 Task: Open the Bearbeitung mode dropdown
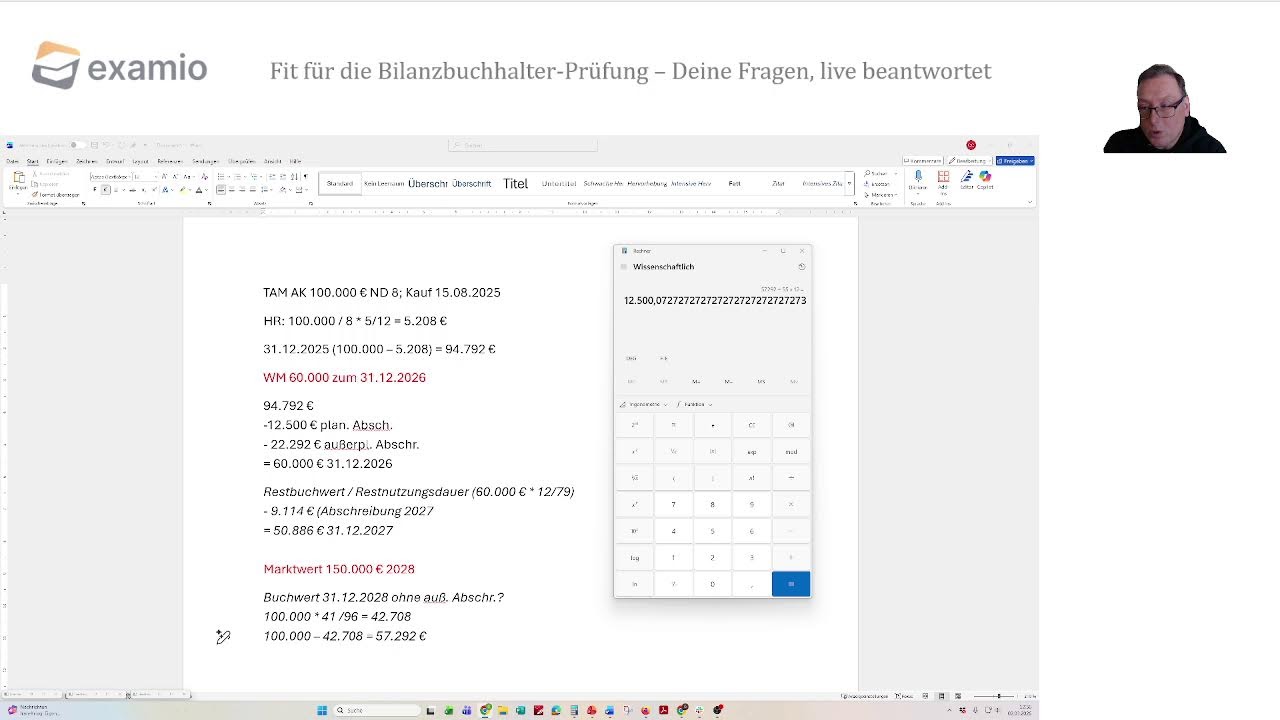970,161
